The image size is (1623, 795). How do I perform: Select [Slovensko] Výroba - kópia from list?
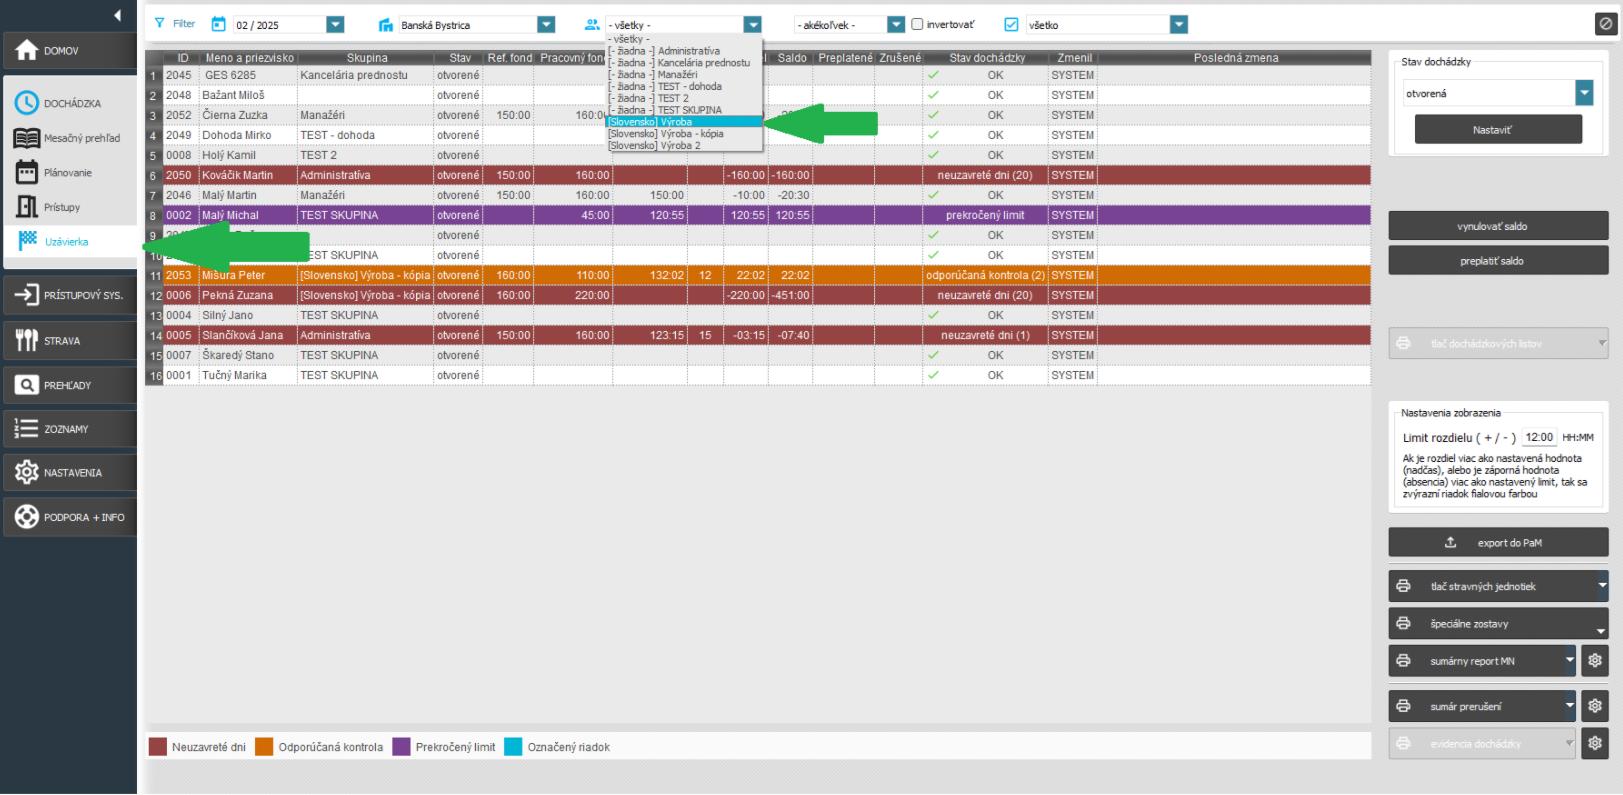point(665,134)
